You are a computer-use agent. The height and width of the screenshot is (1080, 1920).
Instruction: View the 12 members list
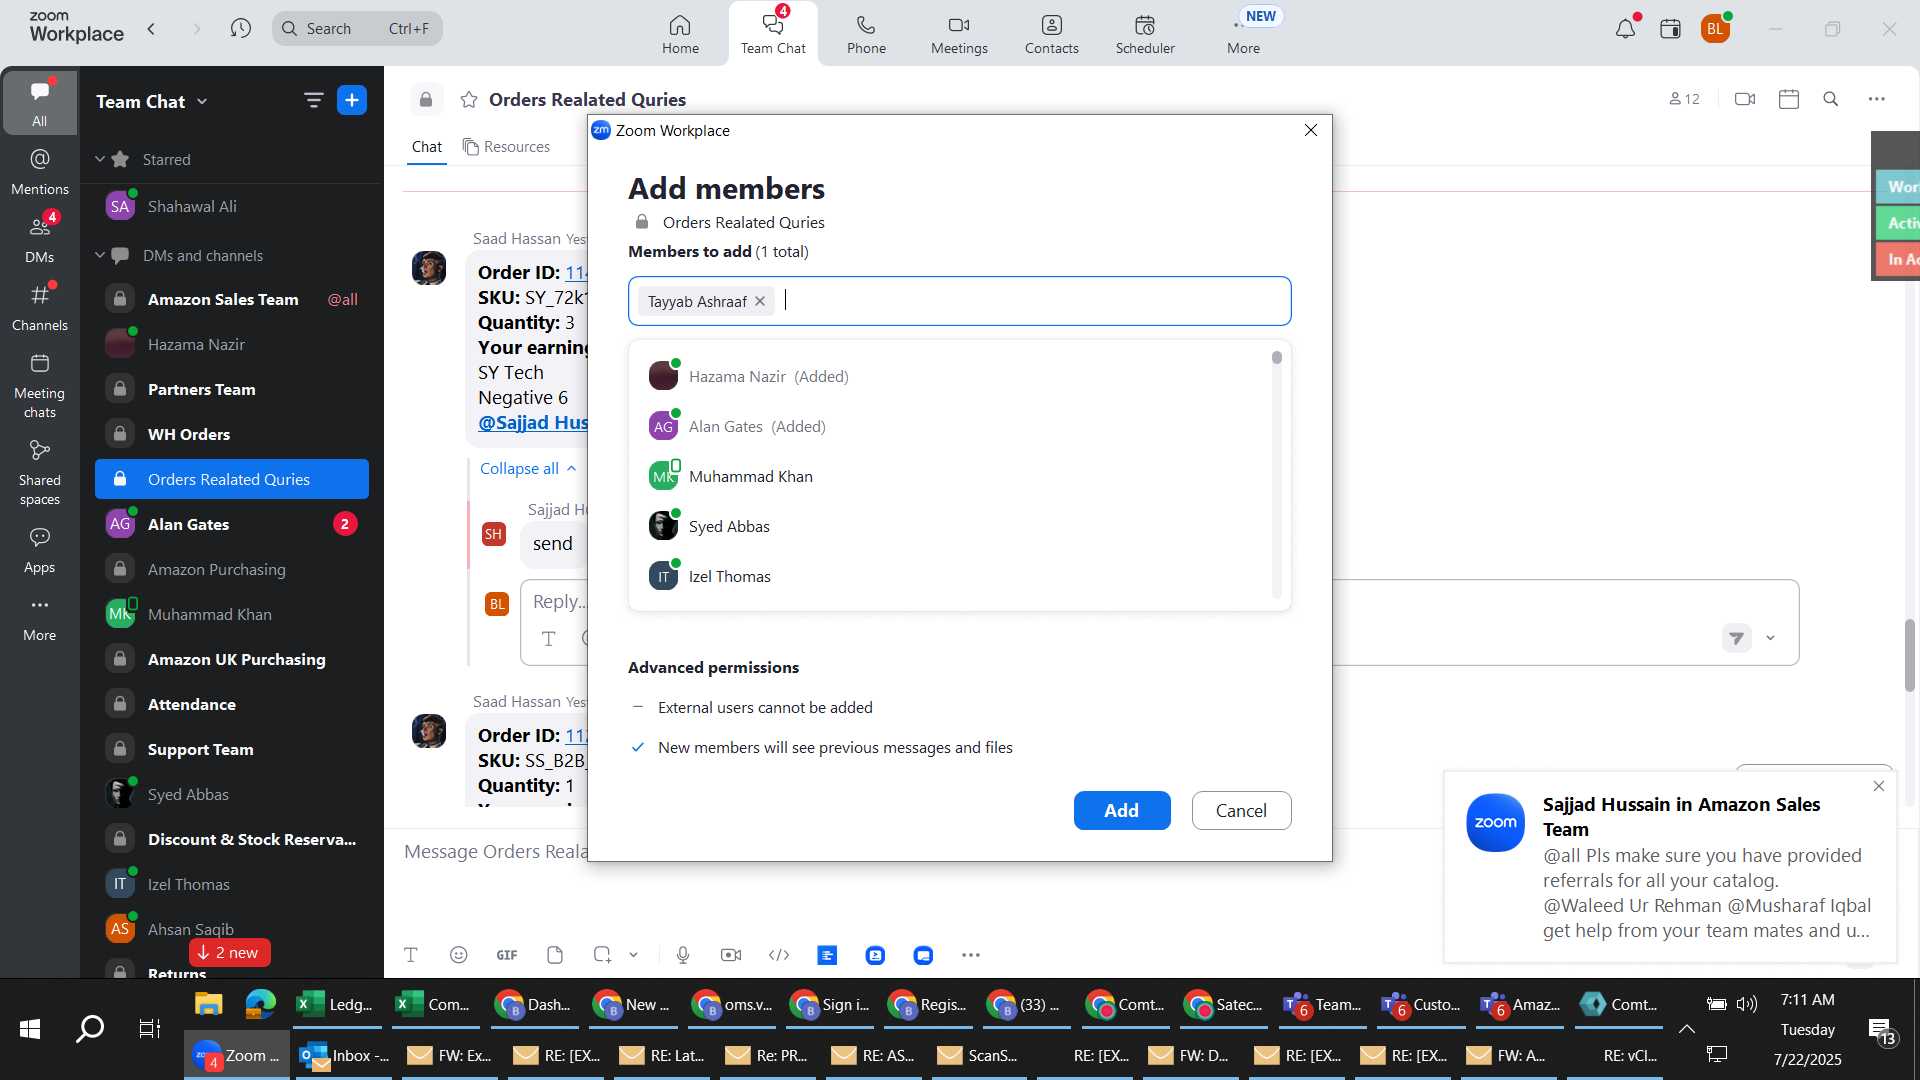click(1684, 99)
